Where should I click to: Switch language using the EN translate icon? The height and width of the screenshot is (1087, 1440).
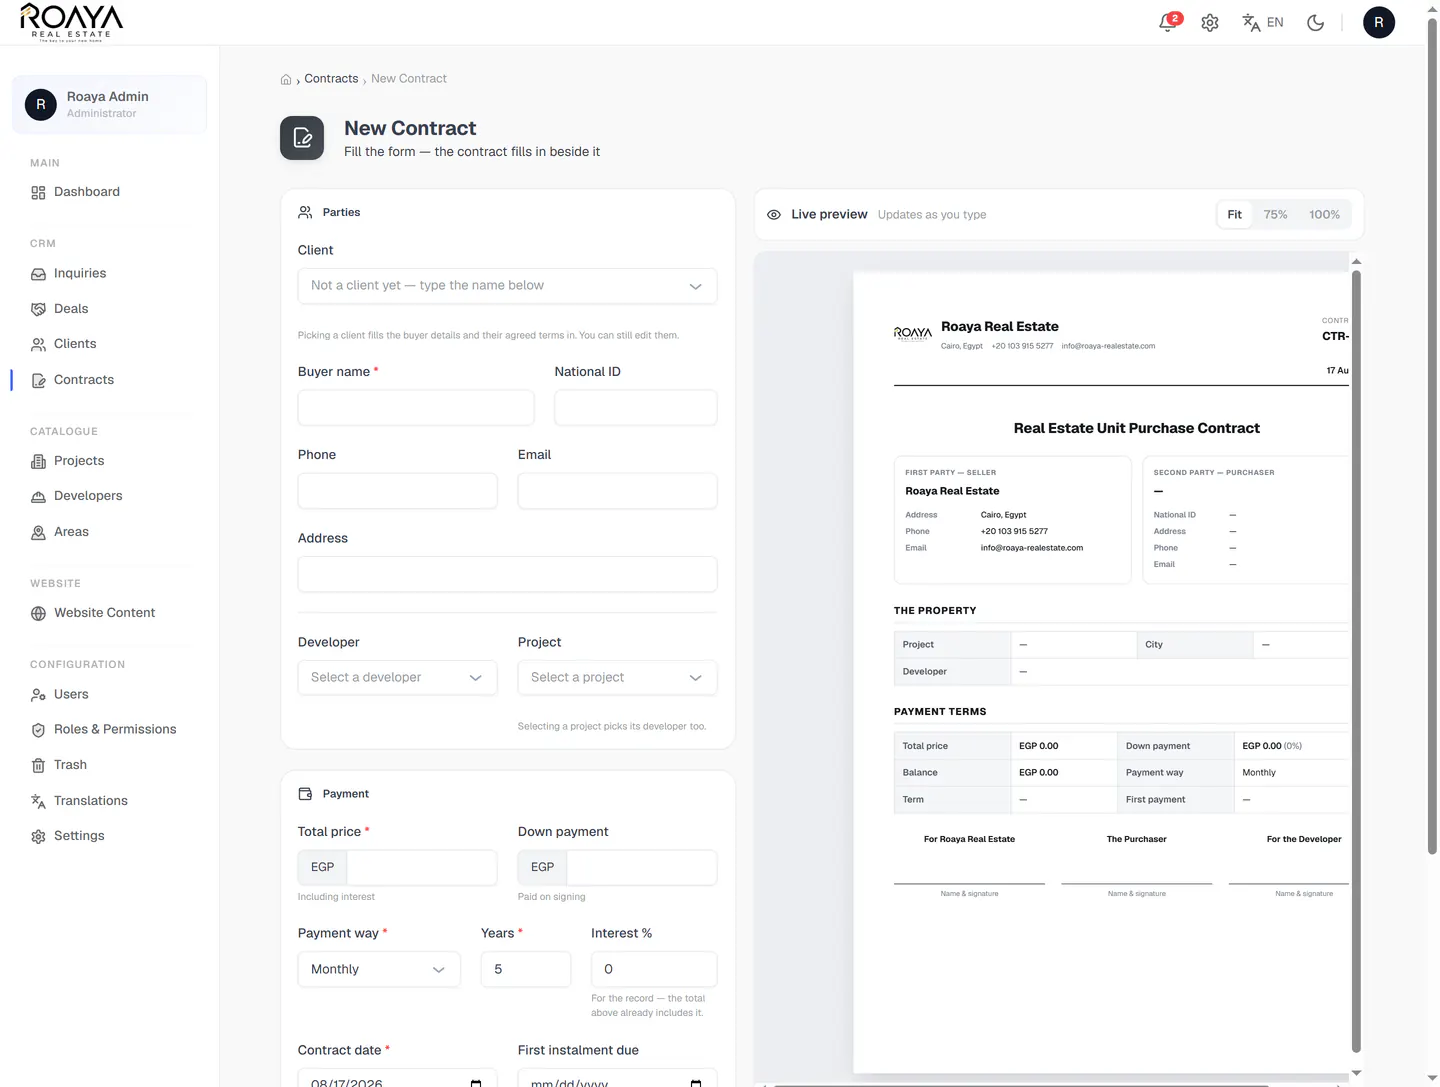point(1262,22)
